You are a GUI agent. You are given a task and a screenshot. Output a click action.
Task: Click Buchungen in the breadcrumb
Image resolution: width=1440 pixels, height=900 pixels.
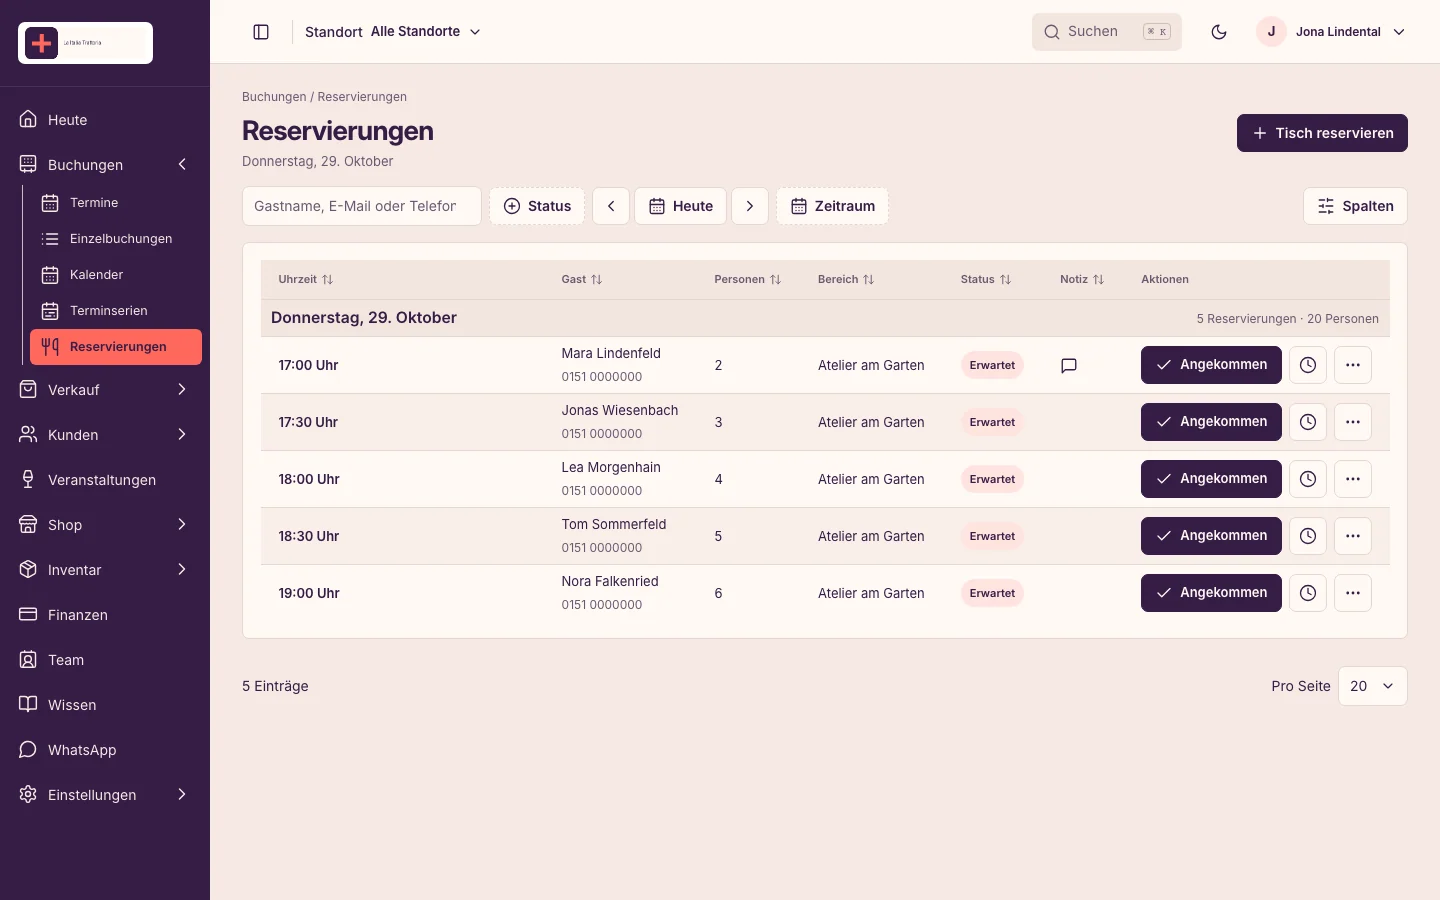[x=274, y=97]
